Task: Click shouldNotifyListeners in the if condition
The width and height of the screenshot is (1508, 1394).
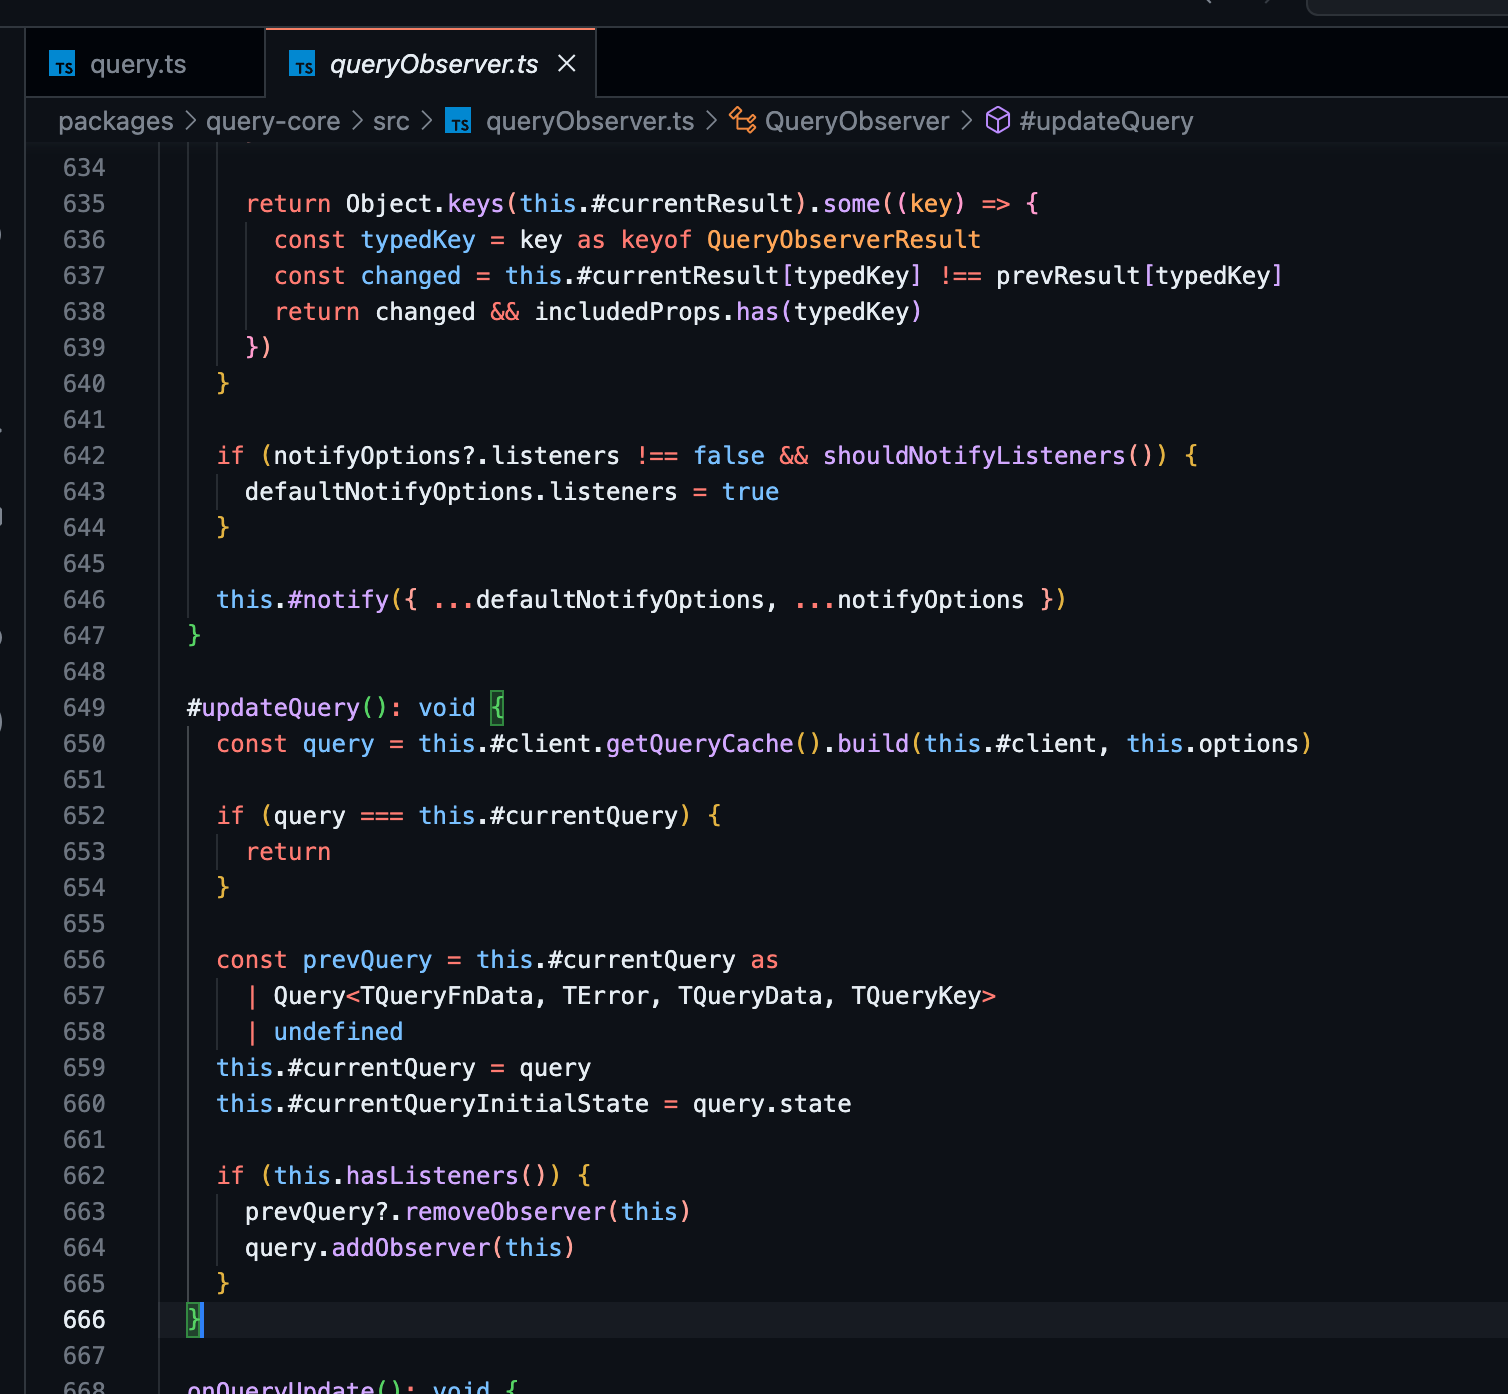Action: click(x=973, y=456)
